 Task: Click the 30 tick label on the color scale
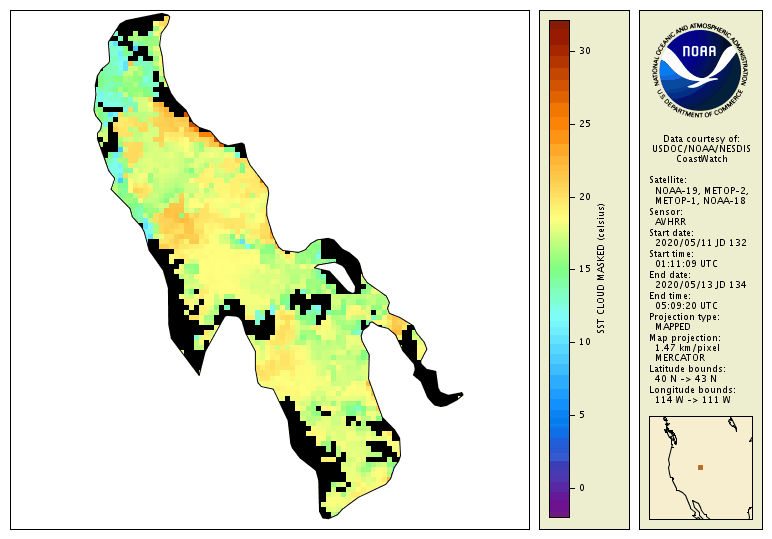click(585, 51)
